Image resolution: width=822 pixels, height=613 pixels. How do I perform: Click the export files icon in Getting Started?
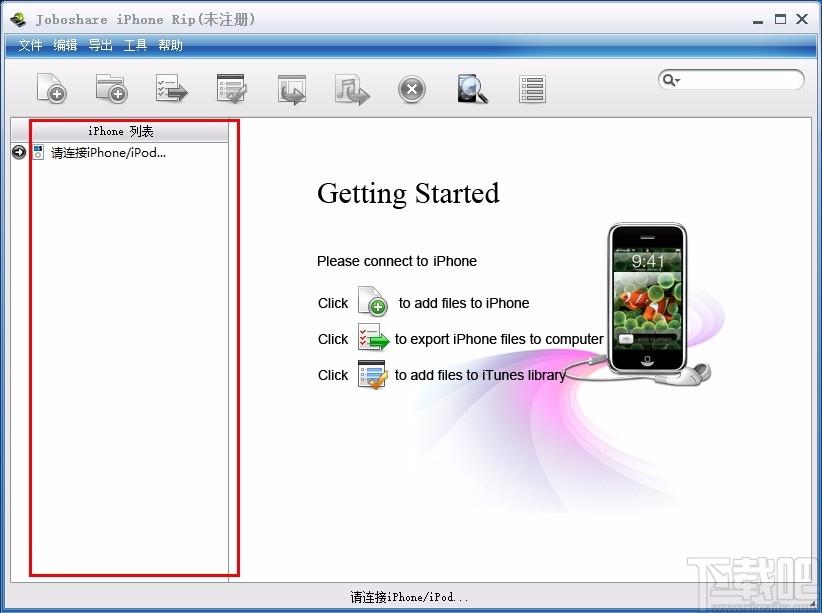[373, 337]
